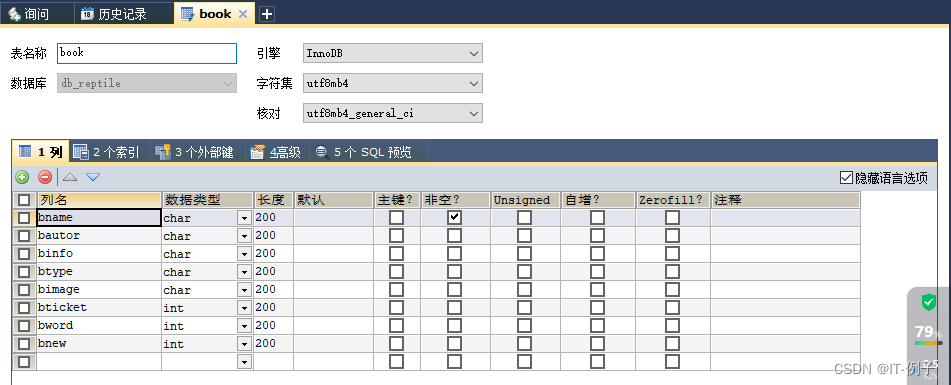Click the 注释 column header
The width and height of the screenshot is (951, 385).
pyautogui.click(x=785, y=200)
